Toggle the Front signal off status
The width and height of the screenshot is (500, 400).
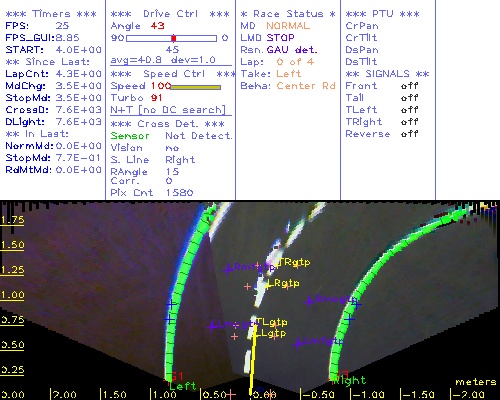click(x=410, y=86)
